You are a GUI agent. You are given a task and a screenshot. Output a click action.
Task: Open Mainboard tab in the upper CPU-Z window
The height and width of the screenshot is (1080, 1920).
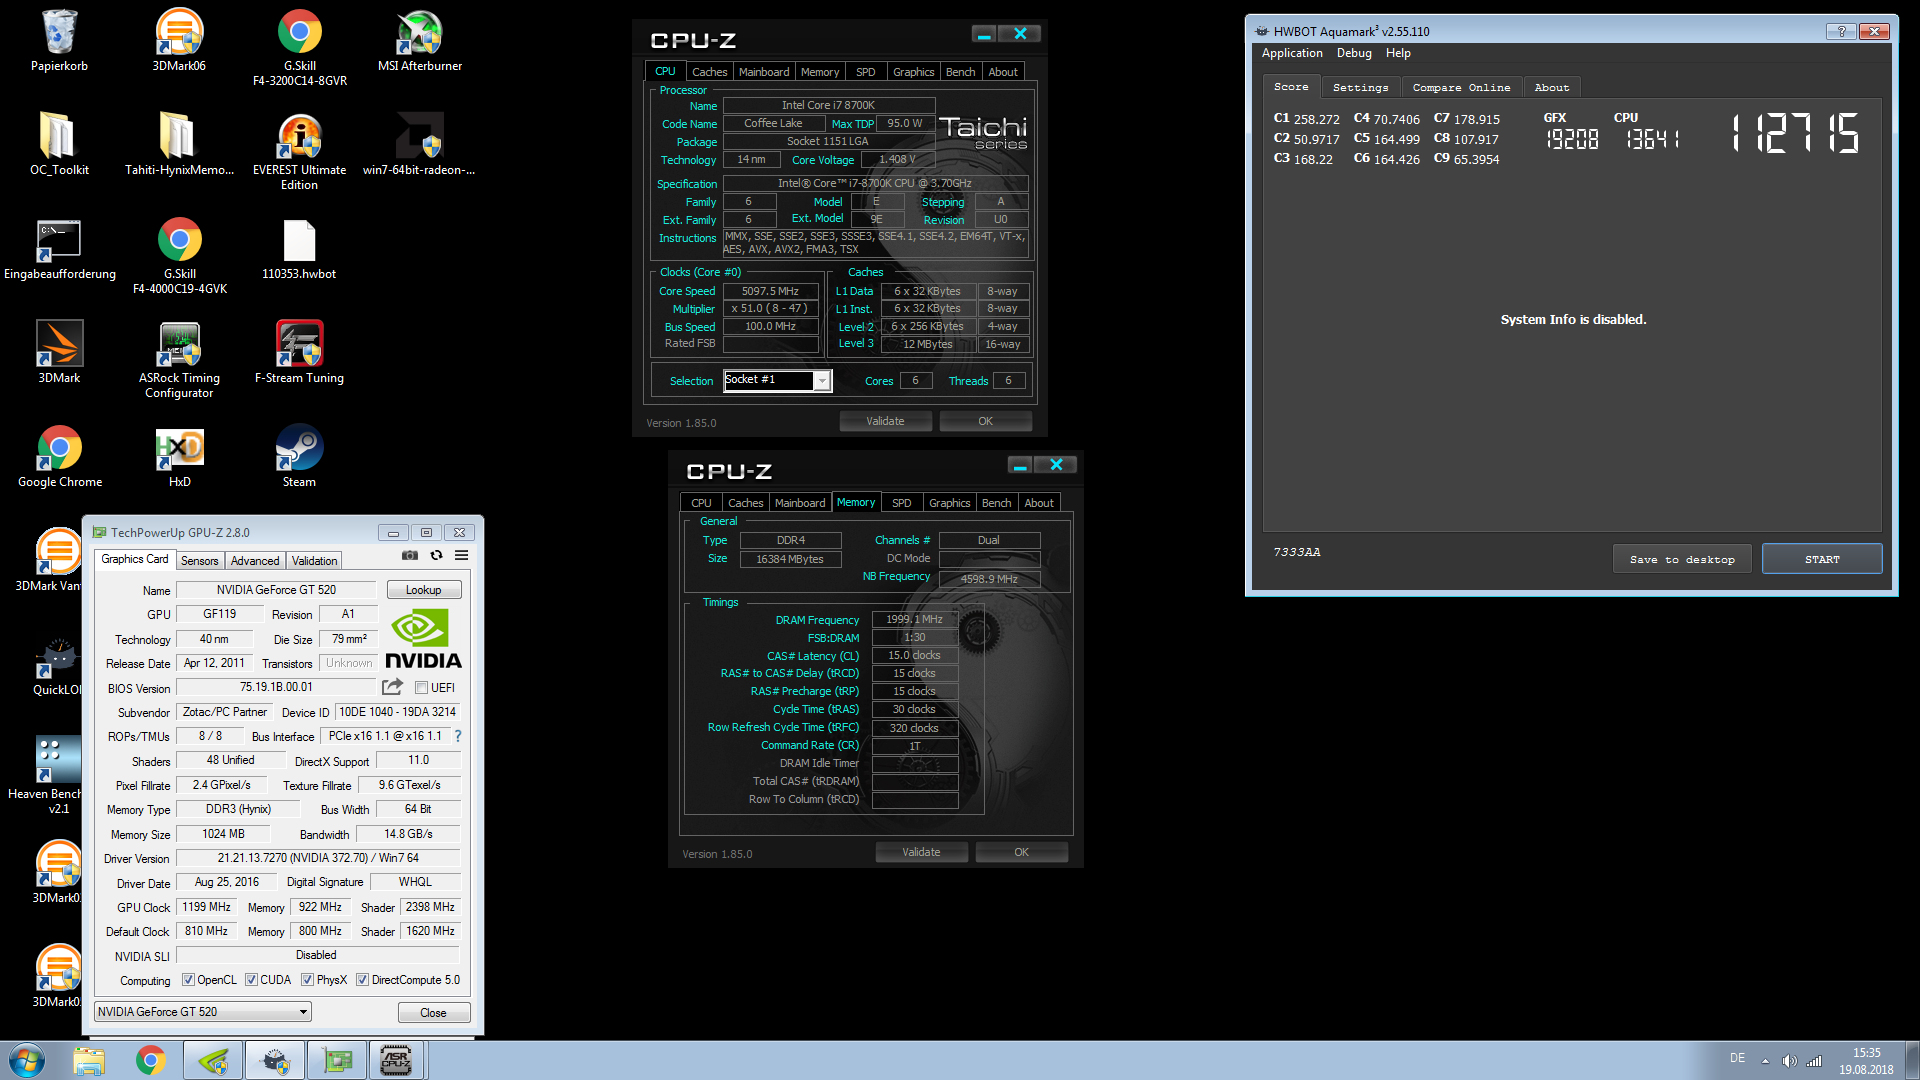(764, 72)
